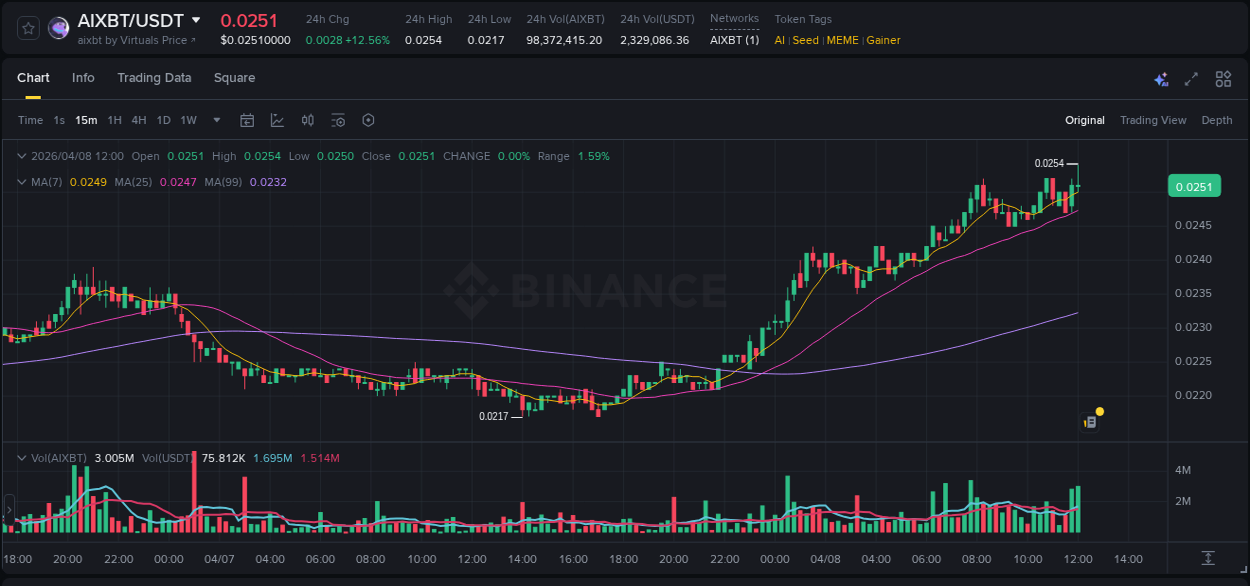Click the yellow alert dot on the chart
1250x586 pixels.
pos(1098,411)
